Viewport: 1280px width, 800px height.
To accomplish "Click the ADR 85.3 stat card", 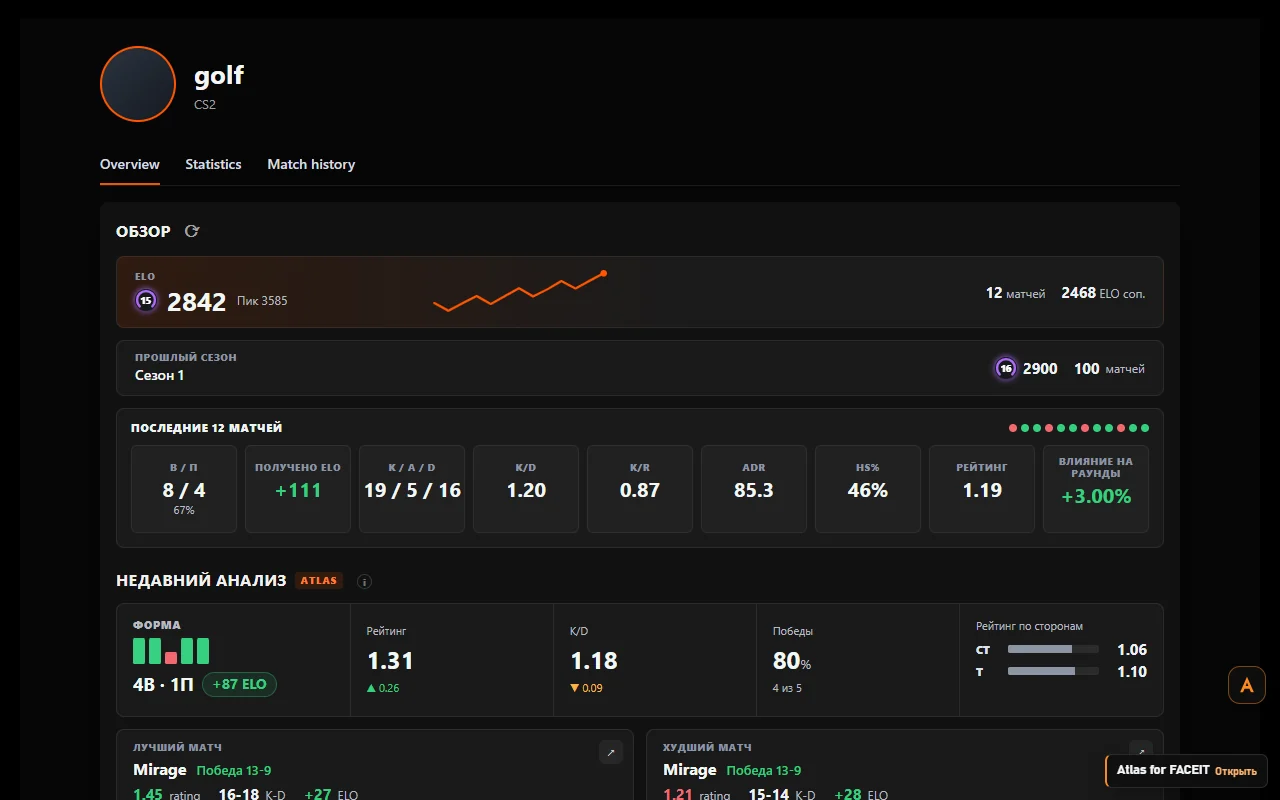I will 754,489.
